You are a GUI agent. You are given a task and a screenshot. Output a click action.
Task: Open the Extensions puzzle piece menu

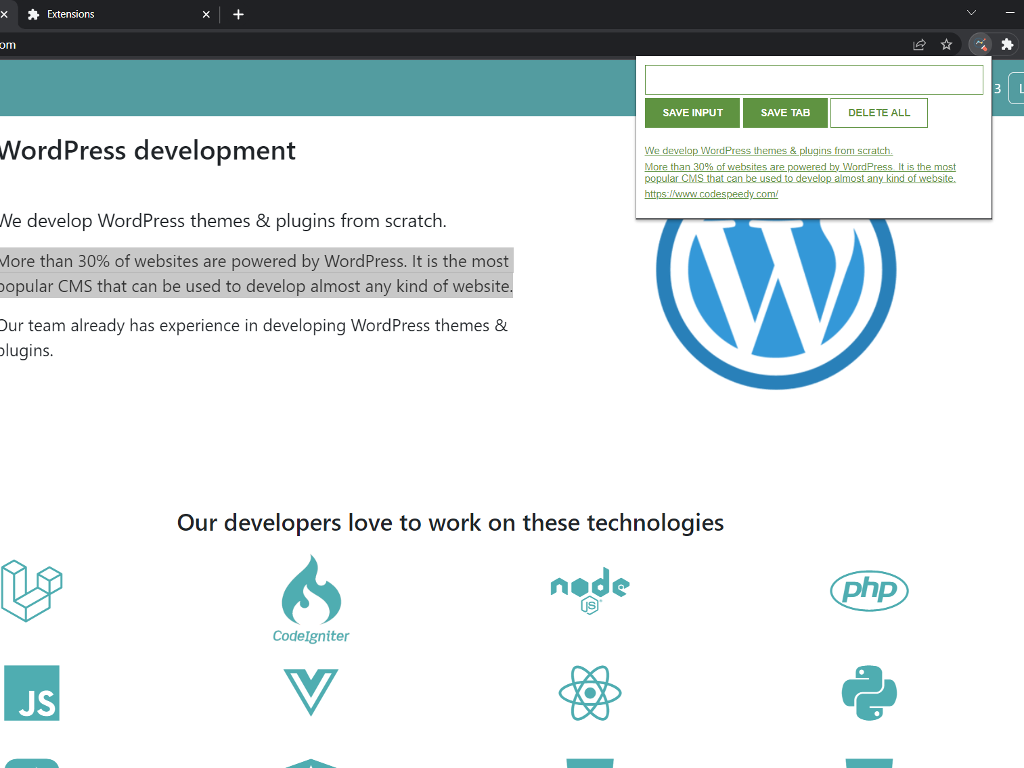point(1007,44)
